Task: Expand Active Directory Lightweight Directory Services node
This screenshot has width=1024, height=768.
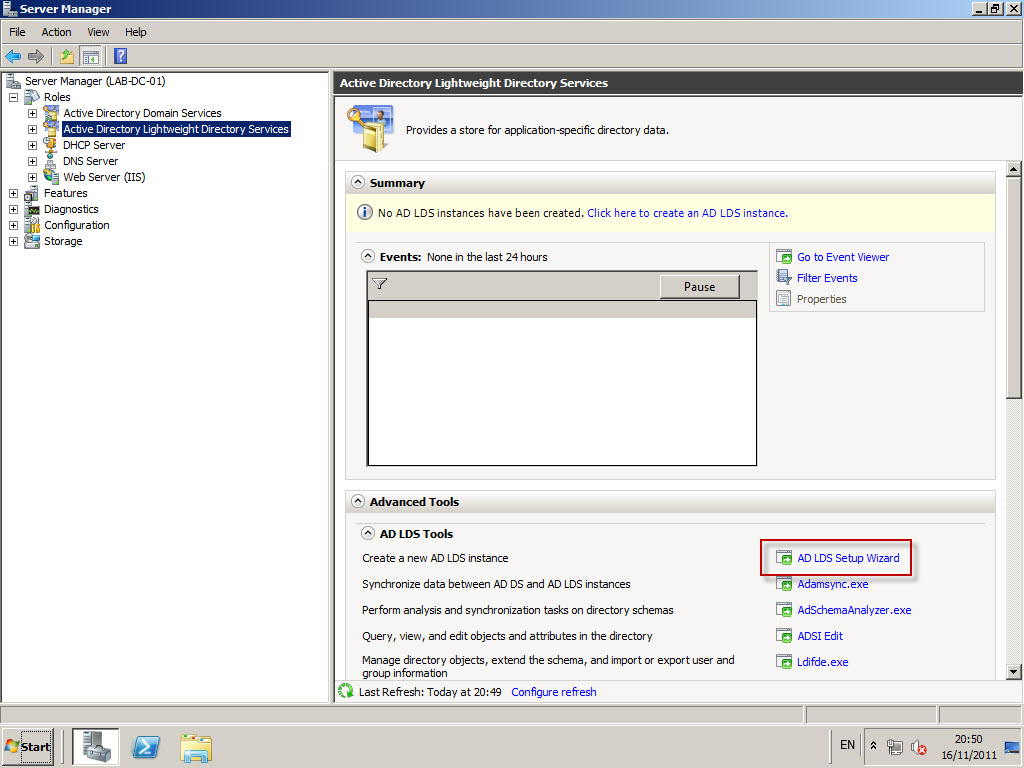Action: coord(32,129)
